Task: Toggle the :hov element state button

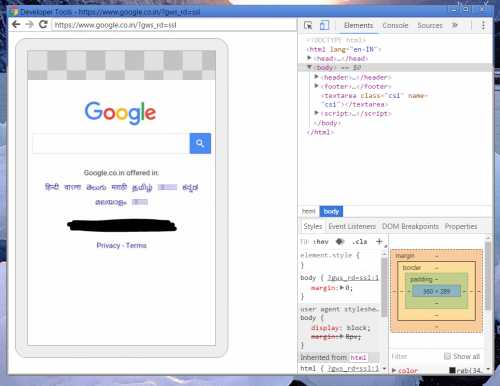Action: [x=321, y=242]
